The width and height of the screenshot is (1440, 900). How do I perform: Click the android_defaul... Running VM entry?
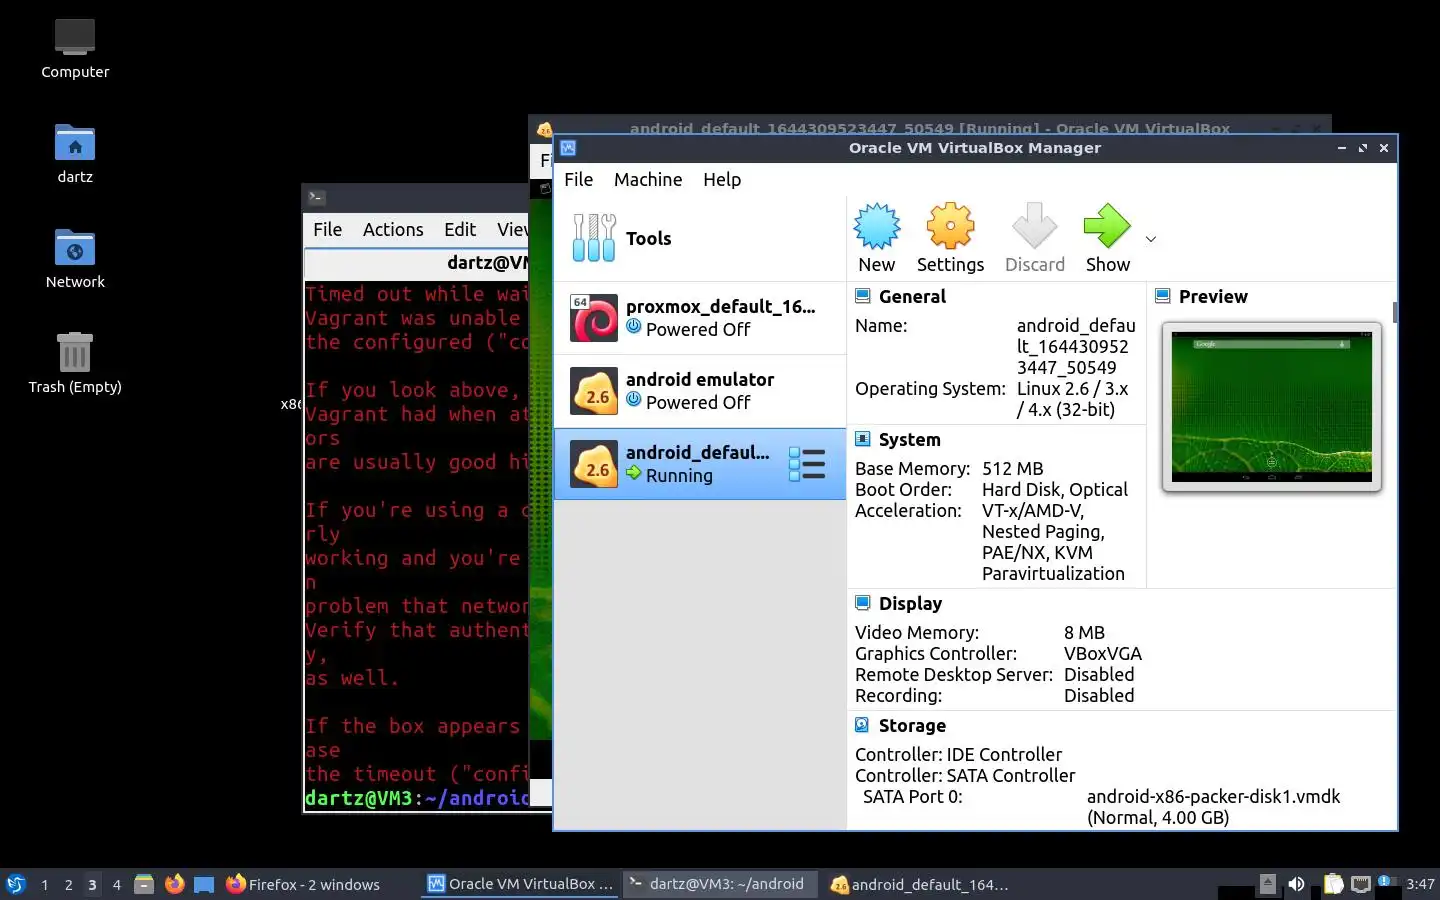pyautogui.click(x=700, y=464)
